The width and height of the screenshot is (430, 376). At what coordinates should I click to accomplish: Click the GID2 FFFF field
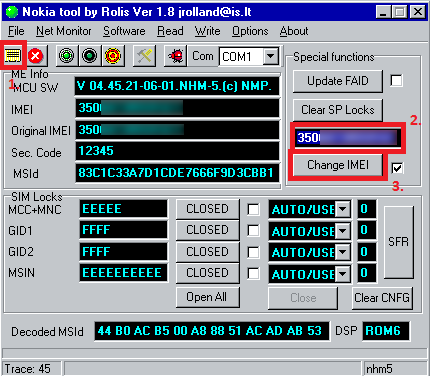(x=123, y=252)
